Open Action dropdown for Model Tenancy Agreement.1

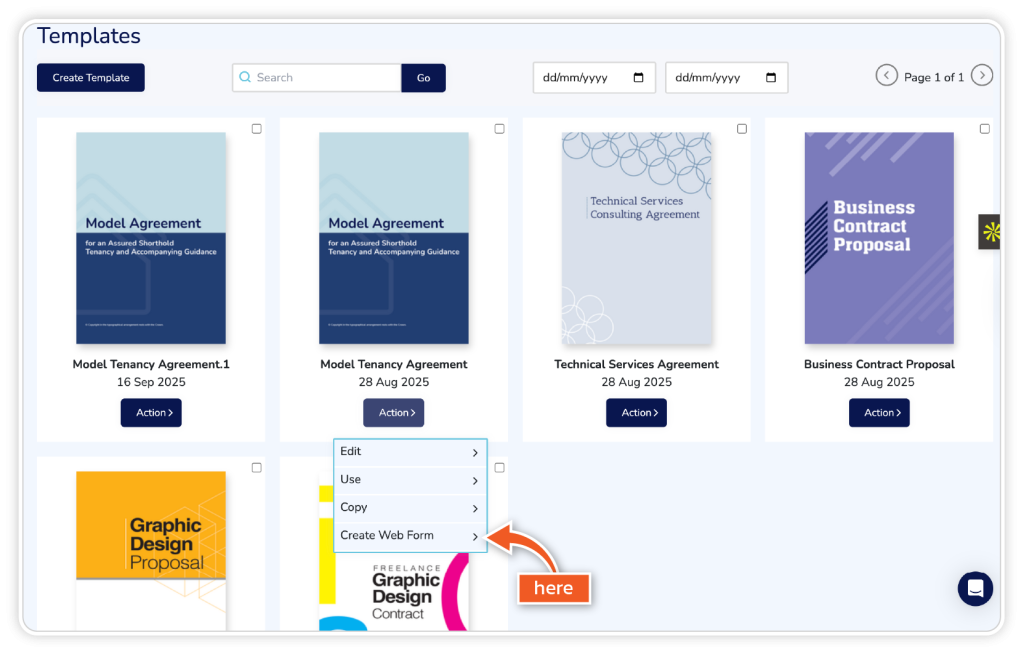[151, 413]
